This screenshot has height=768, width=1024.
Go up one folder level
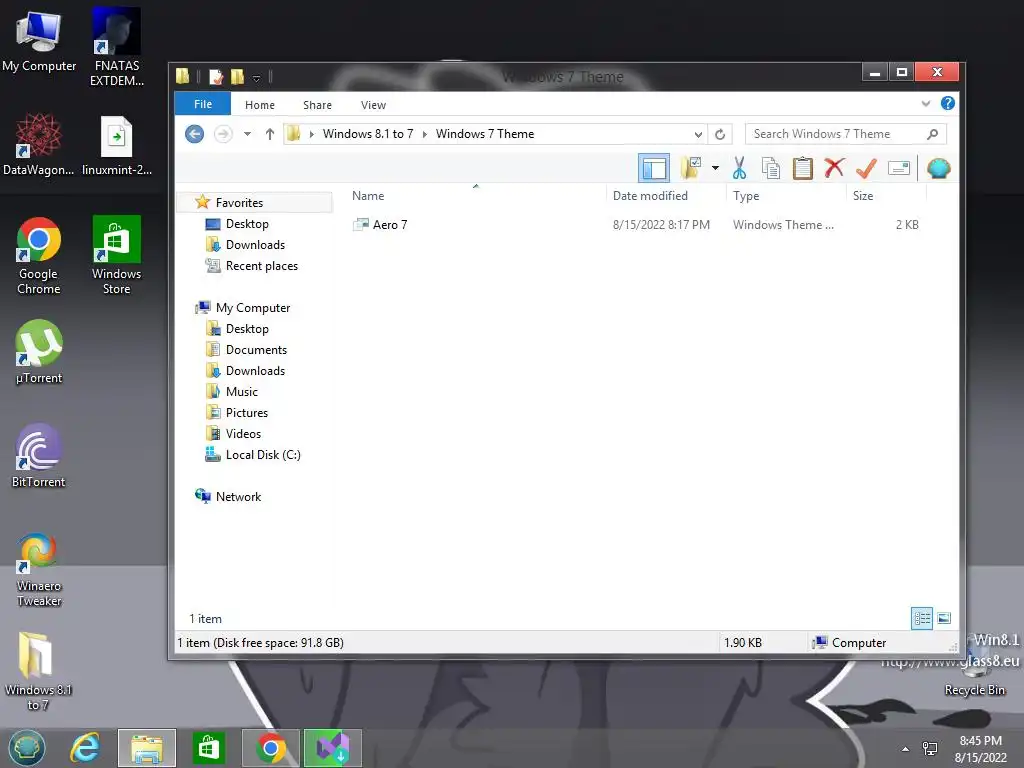(270, 134)
